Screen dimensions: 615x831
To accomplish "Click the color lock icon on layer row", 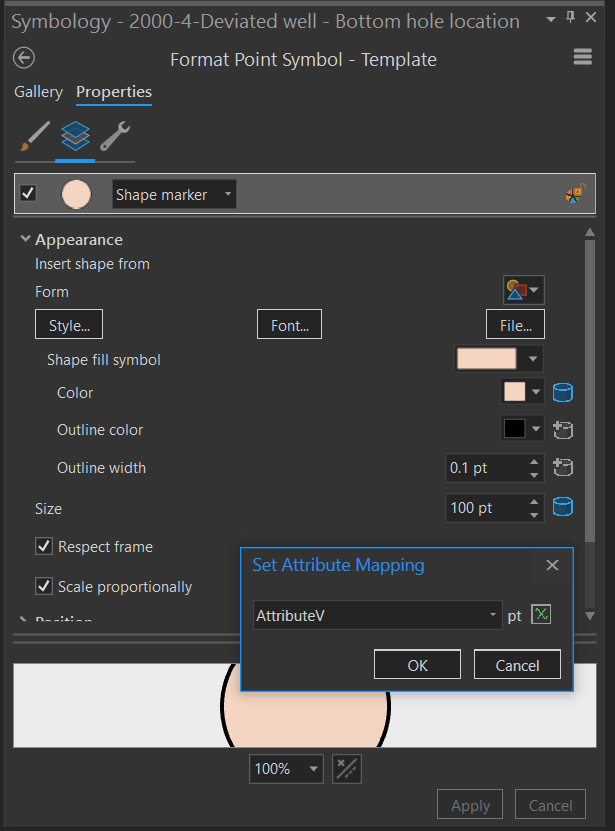I will pos(575,193).
